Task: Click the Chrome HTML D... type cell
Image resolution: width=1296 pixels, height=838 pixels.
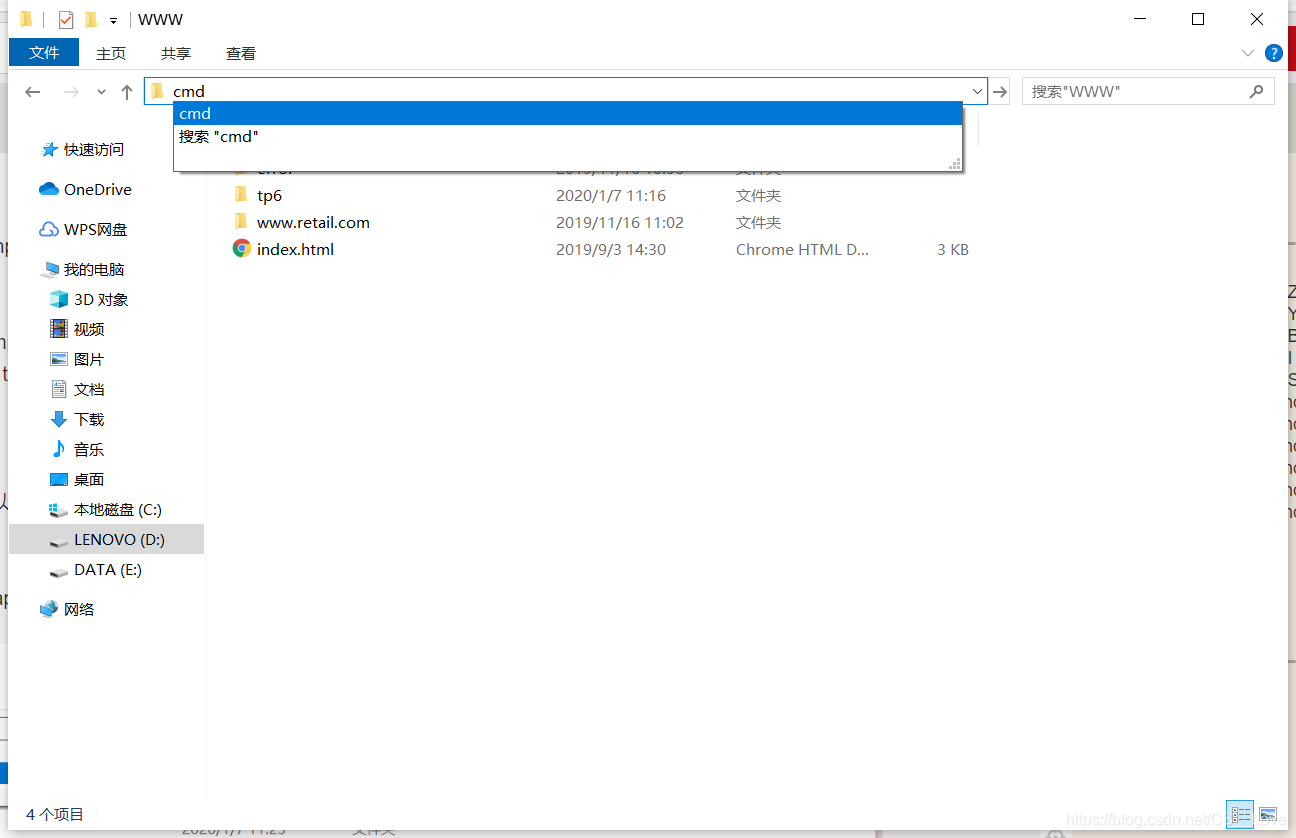Action: click(803, 250)
